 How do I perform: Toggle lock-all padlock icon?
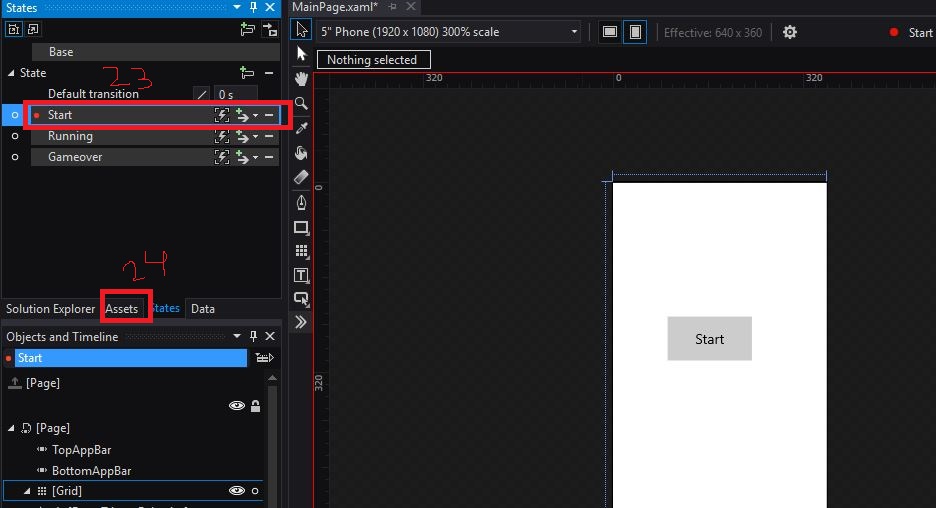coord(255,406)
